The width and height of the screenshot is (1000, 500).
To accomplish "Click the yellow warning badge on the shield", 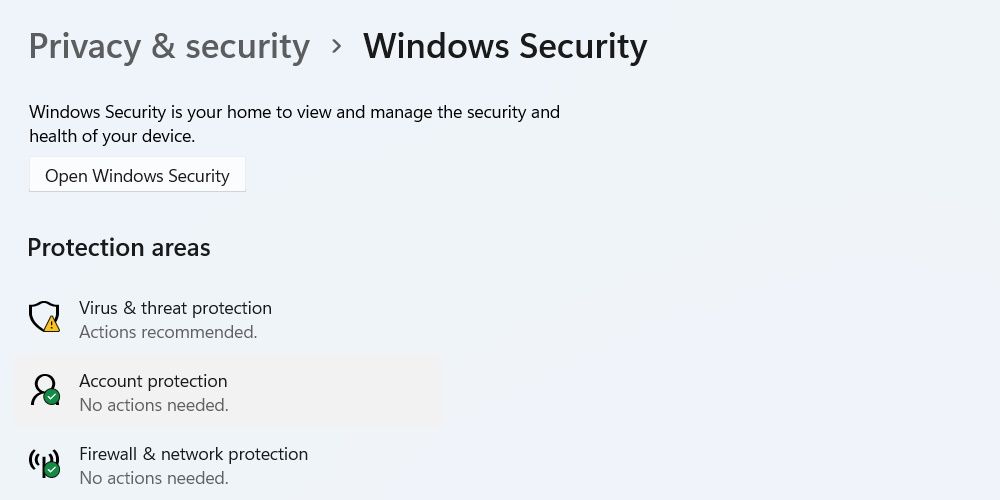I will pos(52,324).
